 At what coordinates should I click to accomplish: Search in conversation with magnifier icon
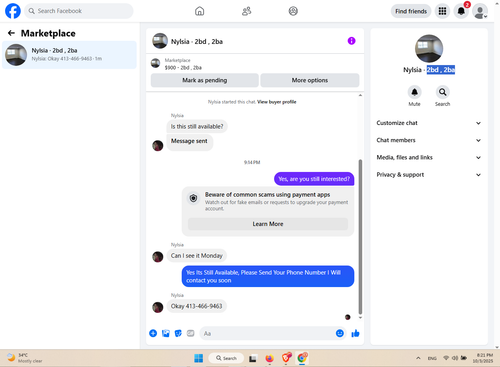pos(442,92)
